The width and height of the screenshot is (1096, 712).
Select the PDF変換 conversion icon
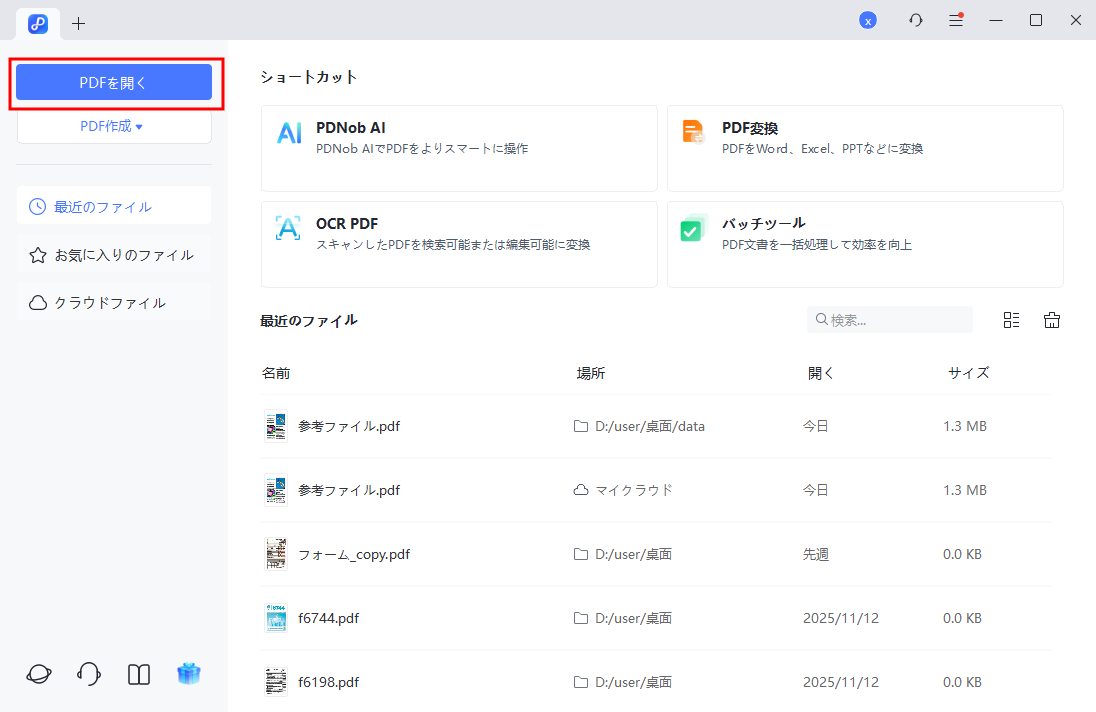click(x=694, y=131)
